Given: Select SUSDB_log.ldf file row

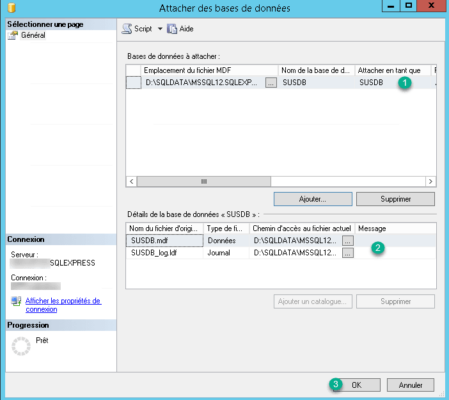Looking at the screenshot, I should (x=281, y=253).
